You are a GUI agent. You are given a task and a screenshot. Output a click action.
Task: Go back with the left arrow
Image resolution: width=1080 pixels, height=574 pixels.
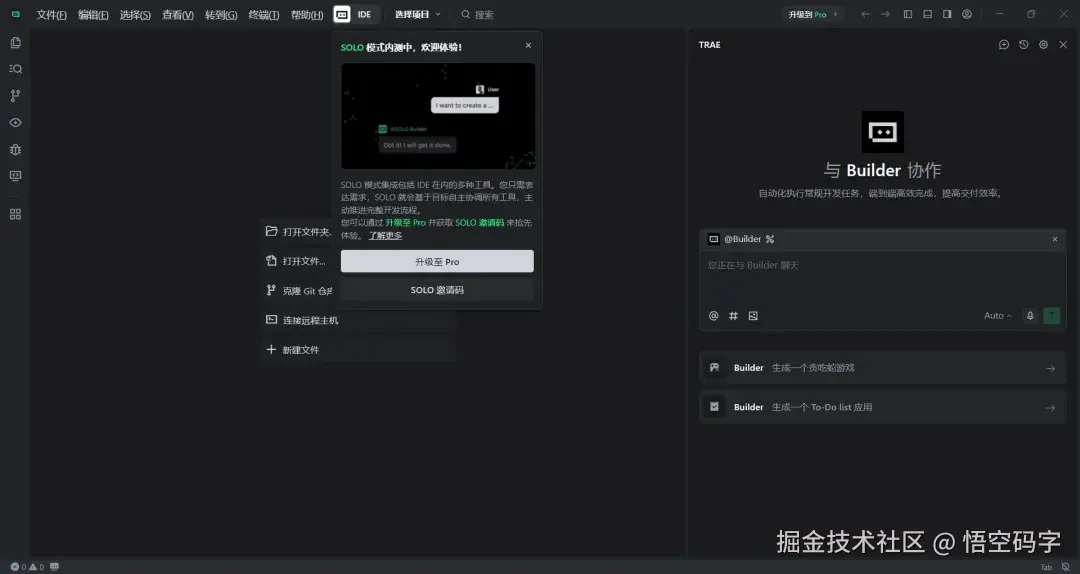[866, 14]
